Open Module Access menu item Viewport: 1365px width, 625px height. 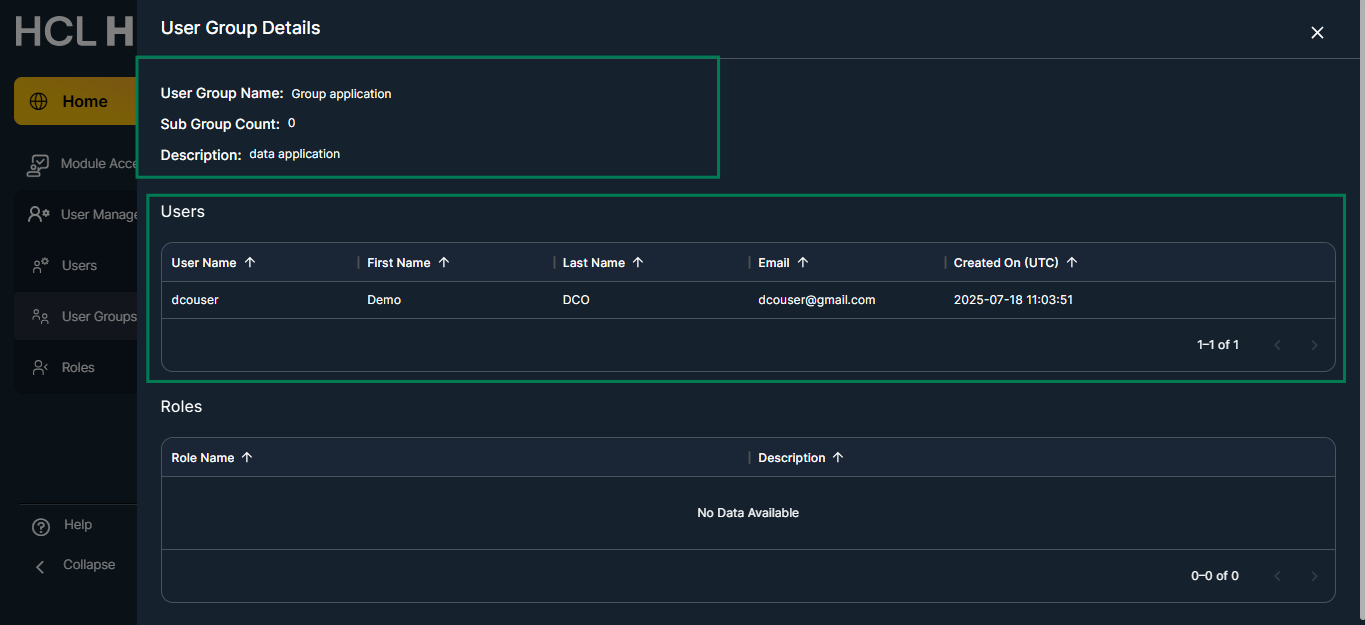pos(76,164)
